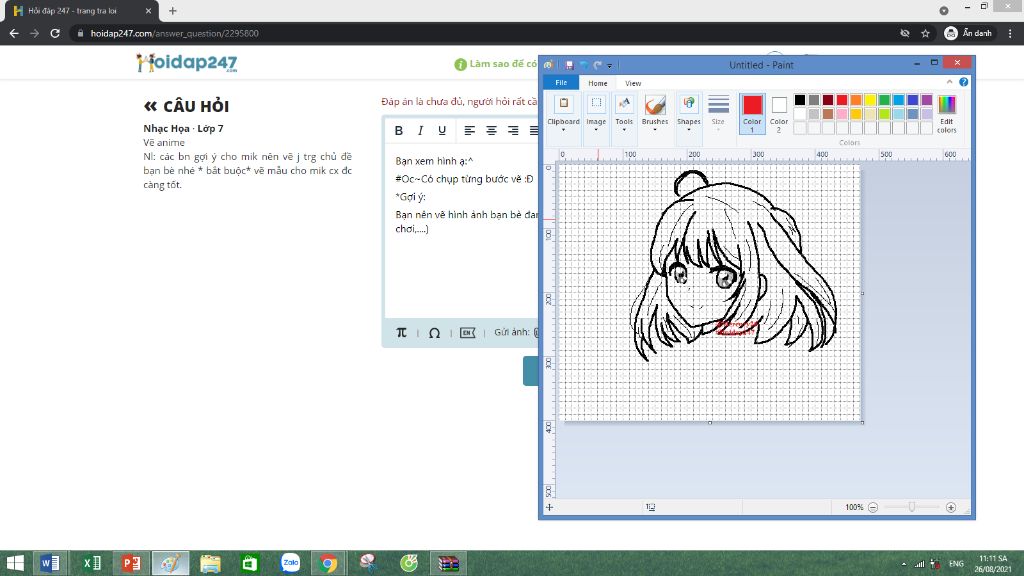Open the Chrome three-dot menu

pyautogui.click(x=1010, y=33)
